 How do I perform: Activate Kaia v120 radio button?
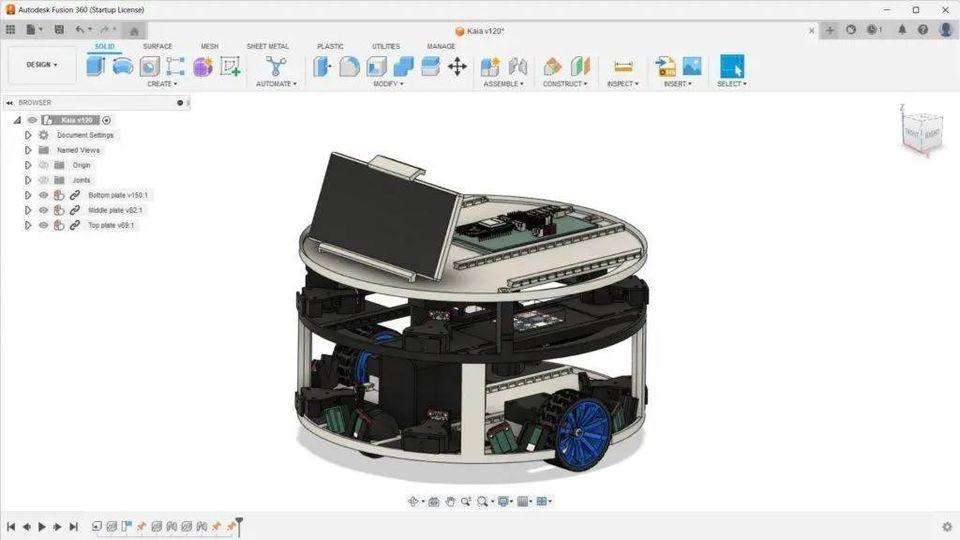pyautogui.click(x=107, y=121)
